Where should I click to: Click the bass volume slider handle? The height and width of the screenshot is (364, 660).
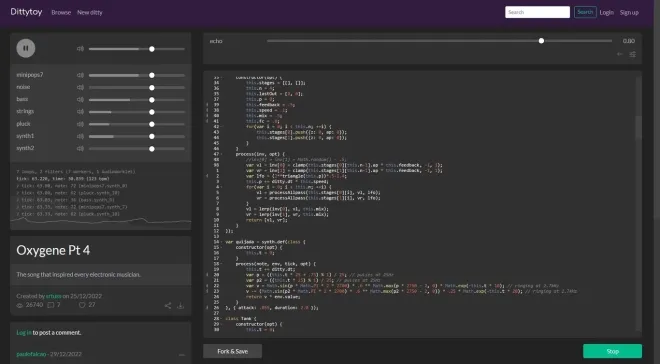pyautogui.click(x=152, y=100)
